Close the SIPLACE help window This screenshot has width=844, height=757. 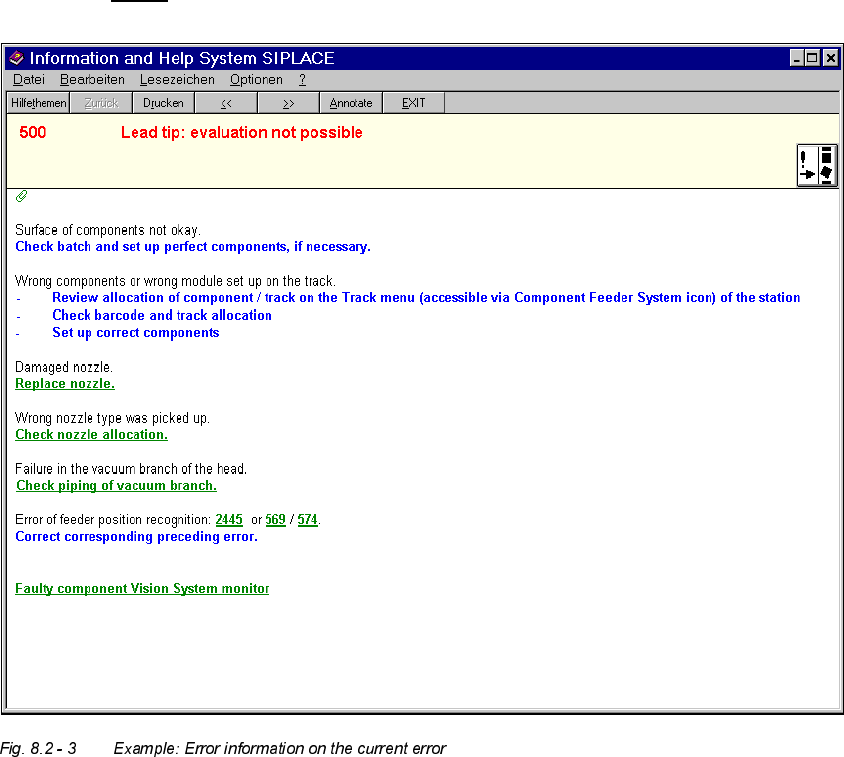(831, 58)
